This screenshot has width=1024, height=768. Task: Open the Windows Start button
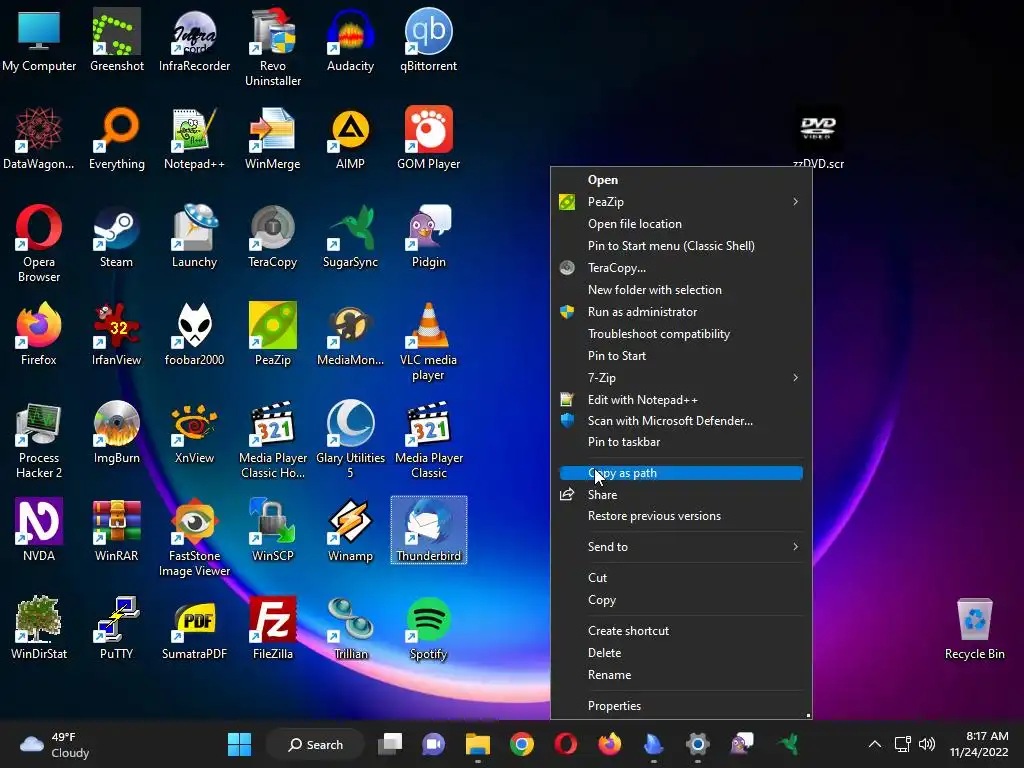click(x=239, y=744)
